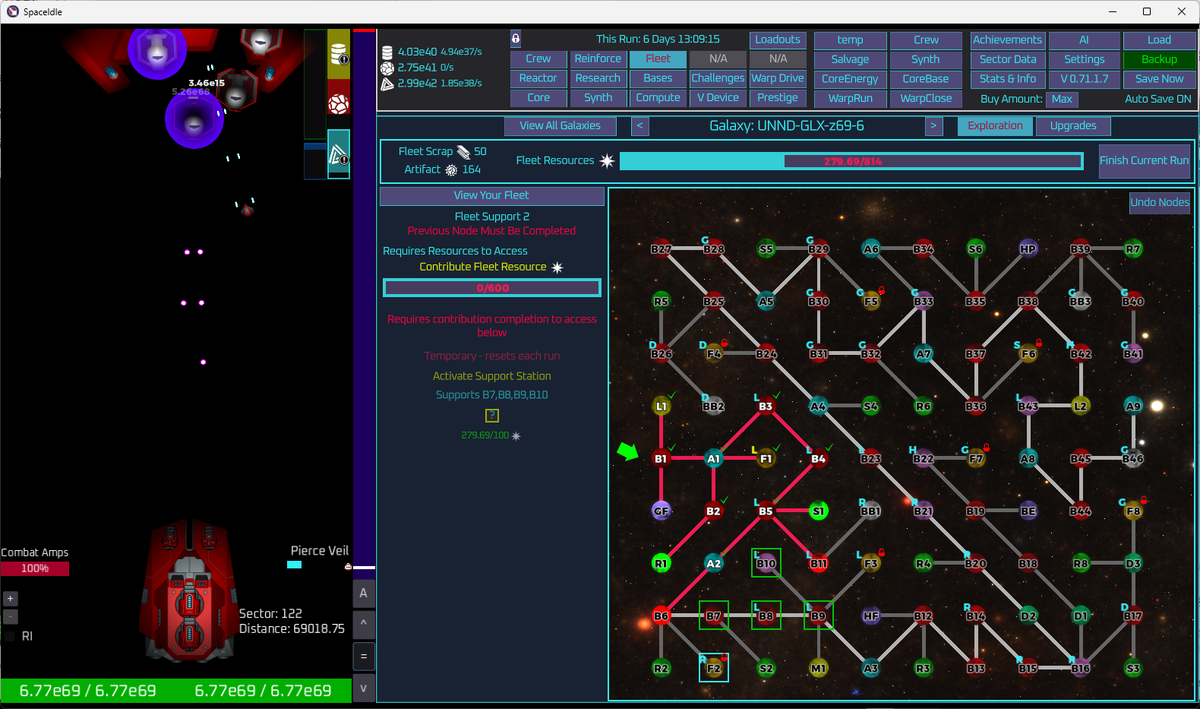Go to previous galaxy arrow
Screen dimensions: 1200x709
pyautogui.click(x=641, y=126)
